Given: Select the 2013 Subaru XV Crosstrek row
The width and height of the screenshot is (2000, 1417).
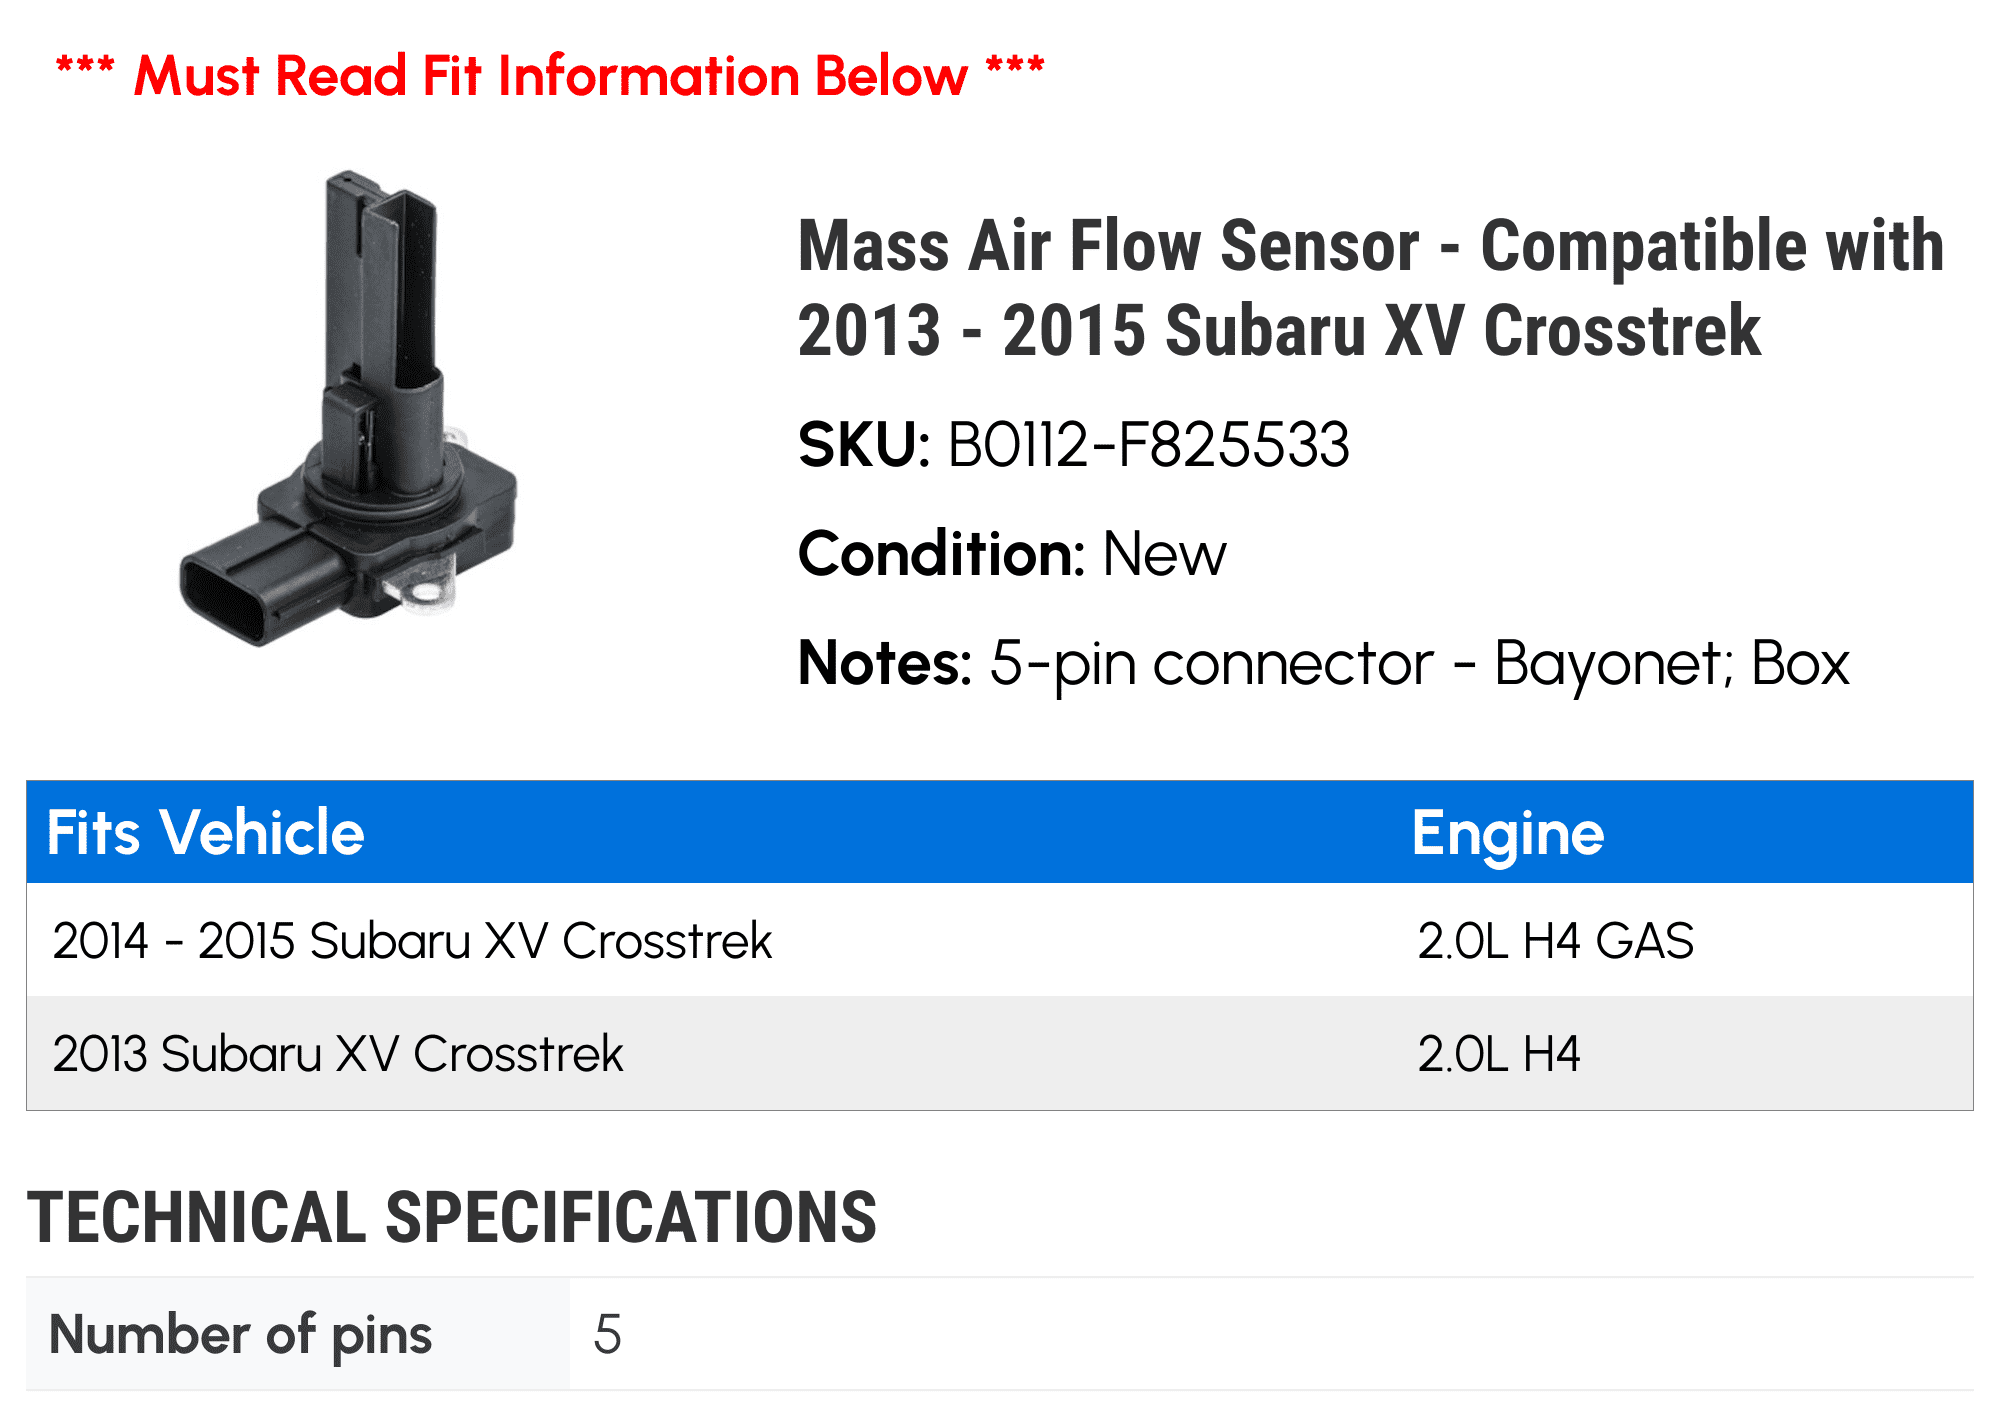Looking at the screenshot, I should 1000,1054.
